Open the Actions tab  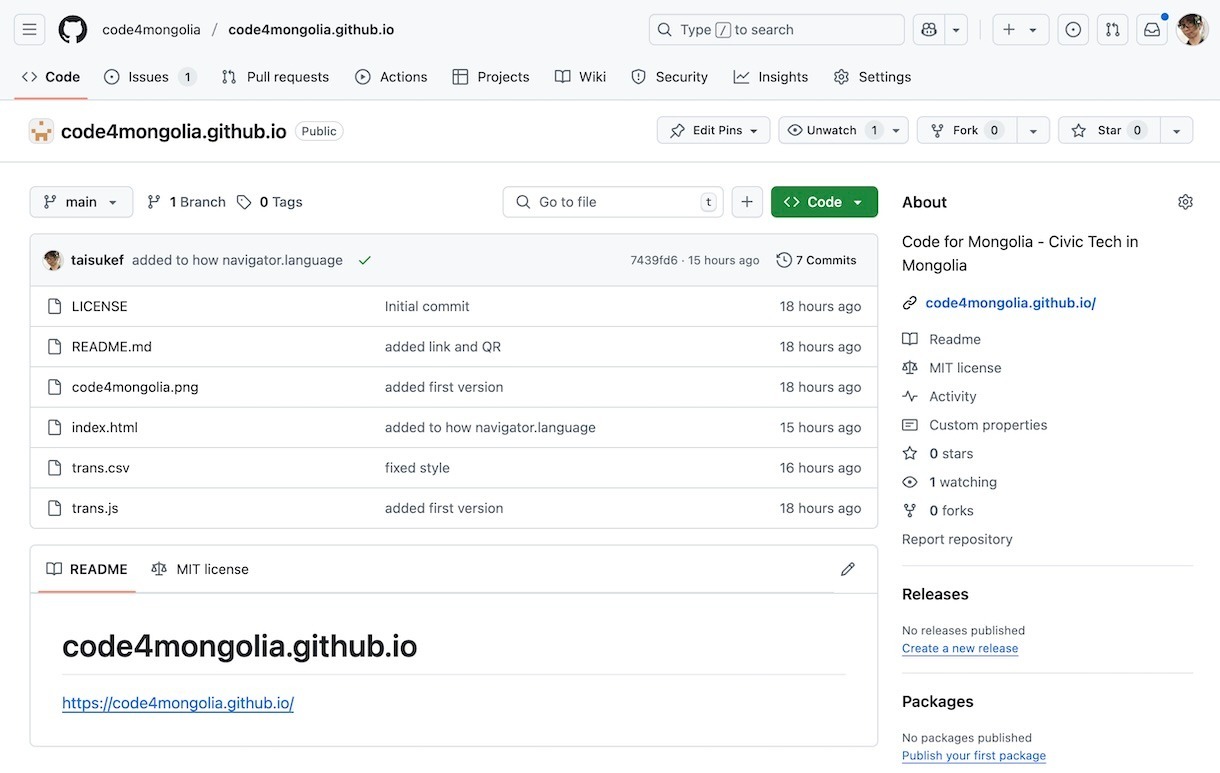pos(391,77)
